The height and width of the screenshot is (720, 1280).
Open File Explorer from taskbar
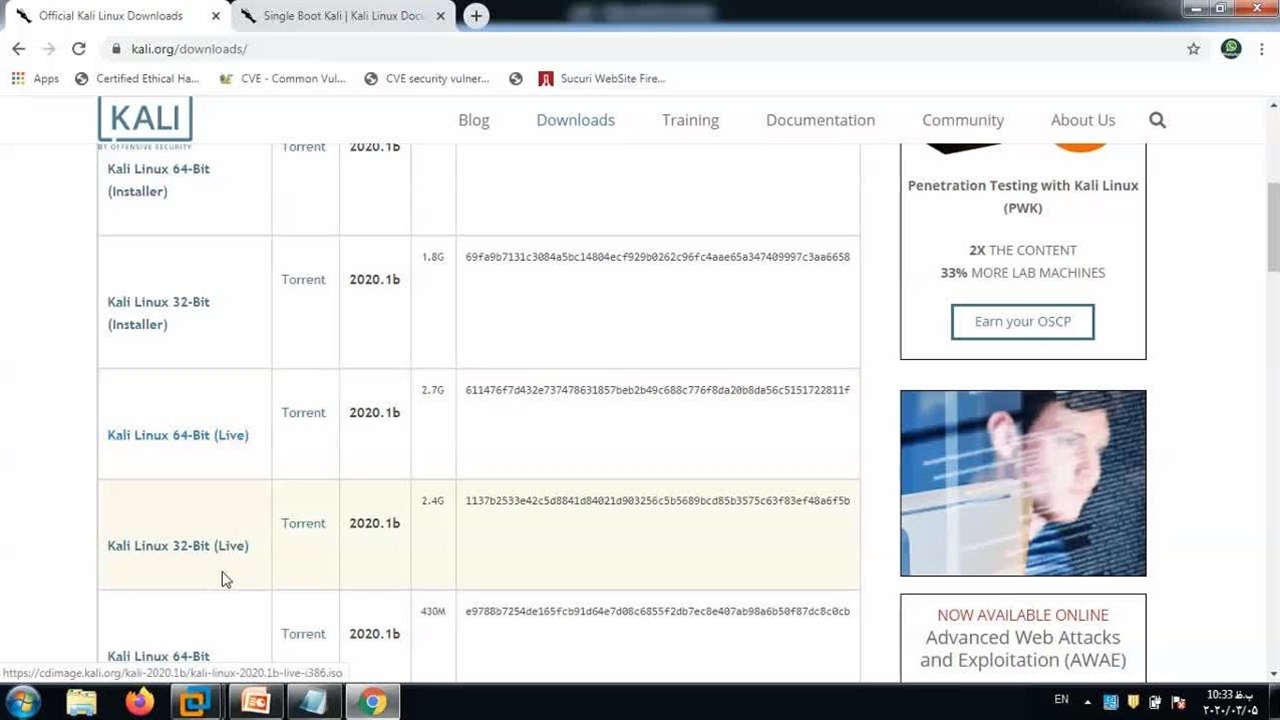pyautogui.click(x=81, y=702)
